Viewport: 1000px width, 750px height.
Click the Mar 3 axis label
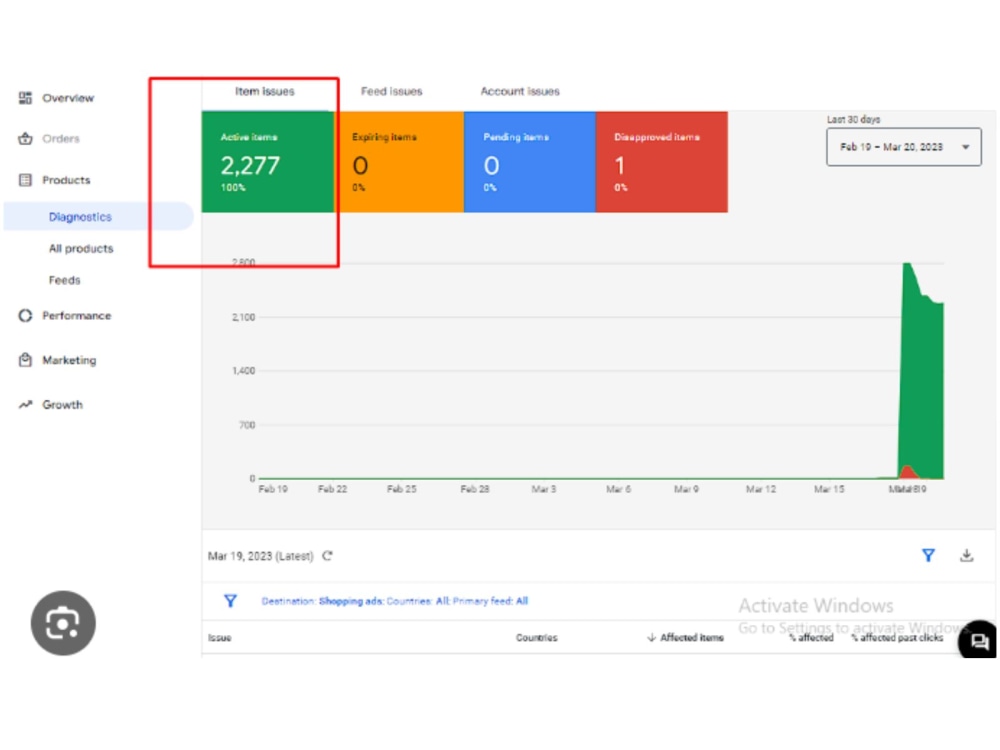pyautogui.click(x=543, y=489)
